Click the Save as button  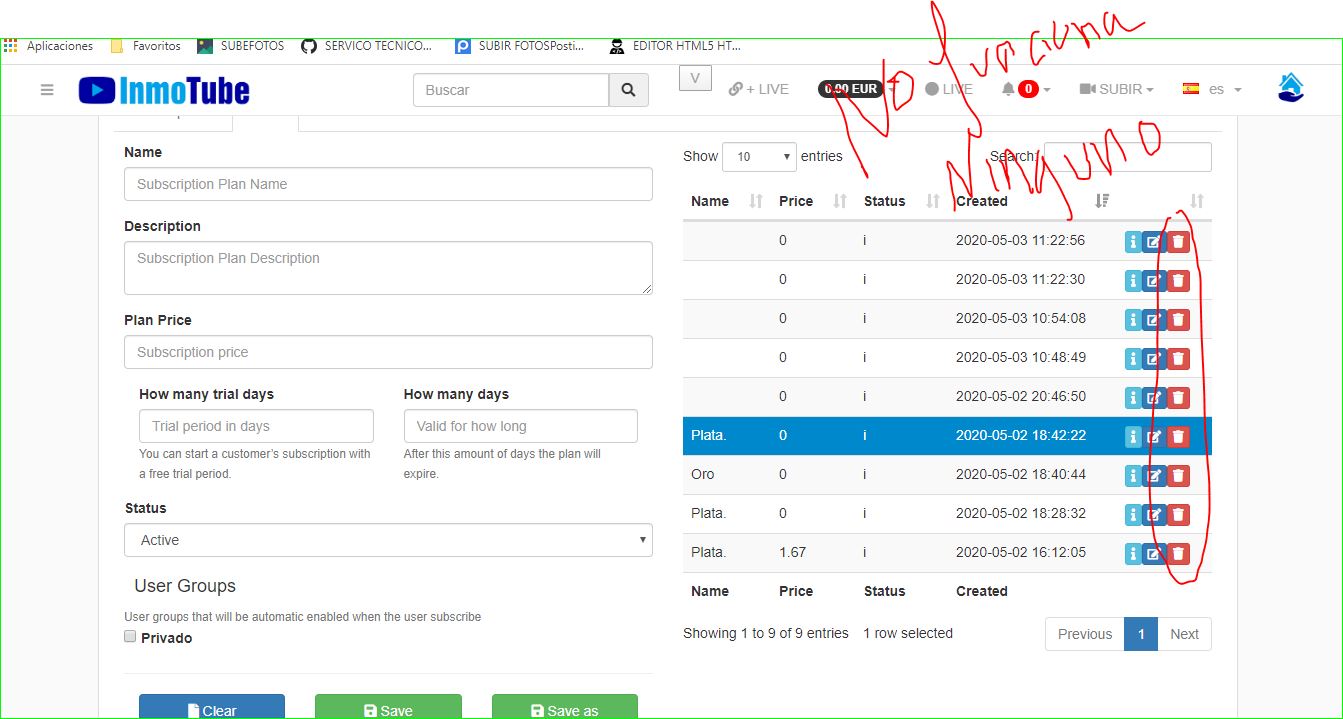565,711
